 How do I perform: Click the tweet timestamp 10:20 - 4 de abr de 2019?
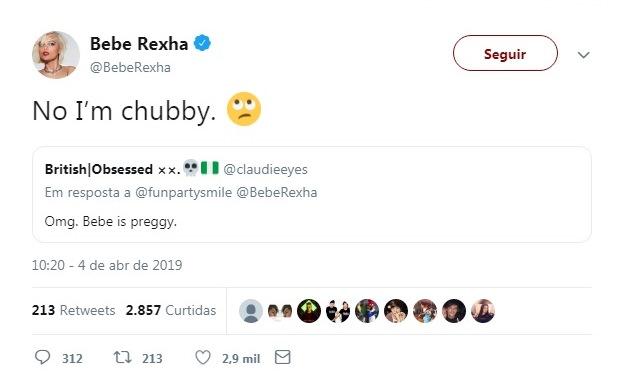tap(107, 265)
